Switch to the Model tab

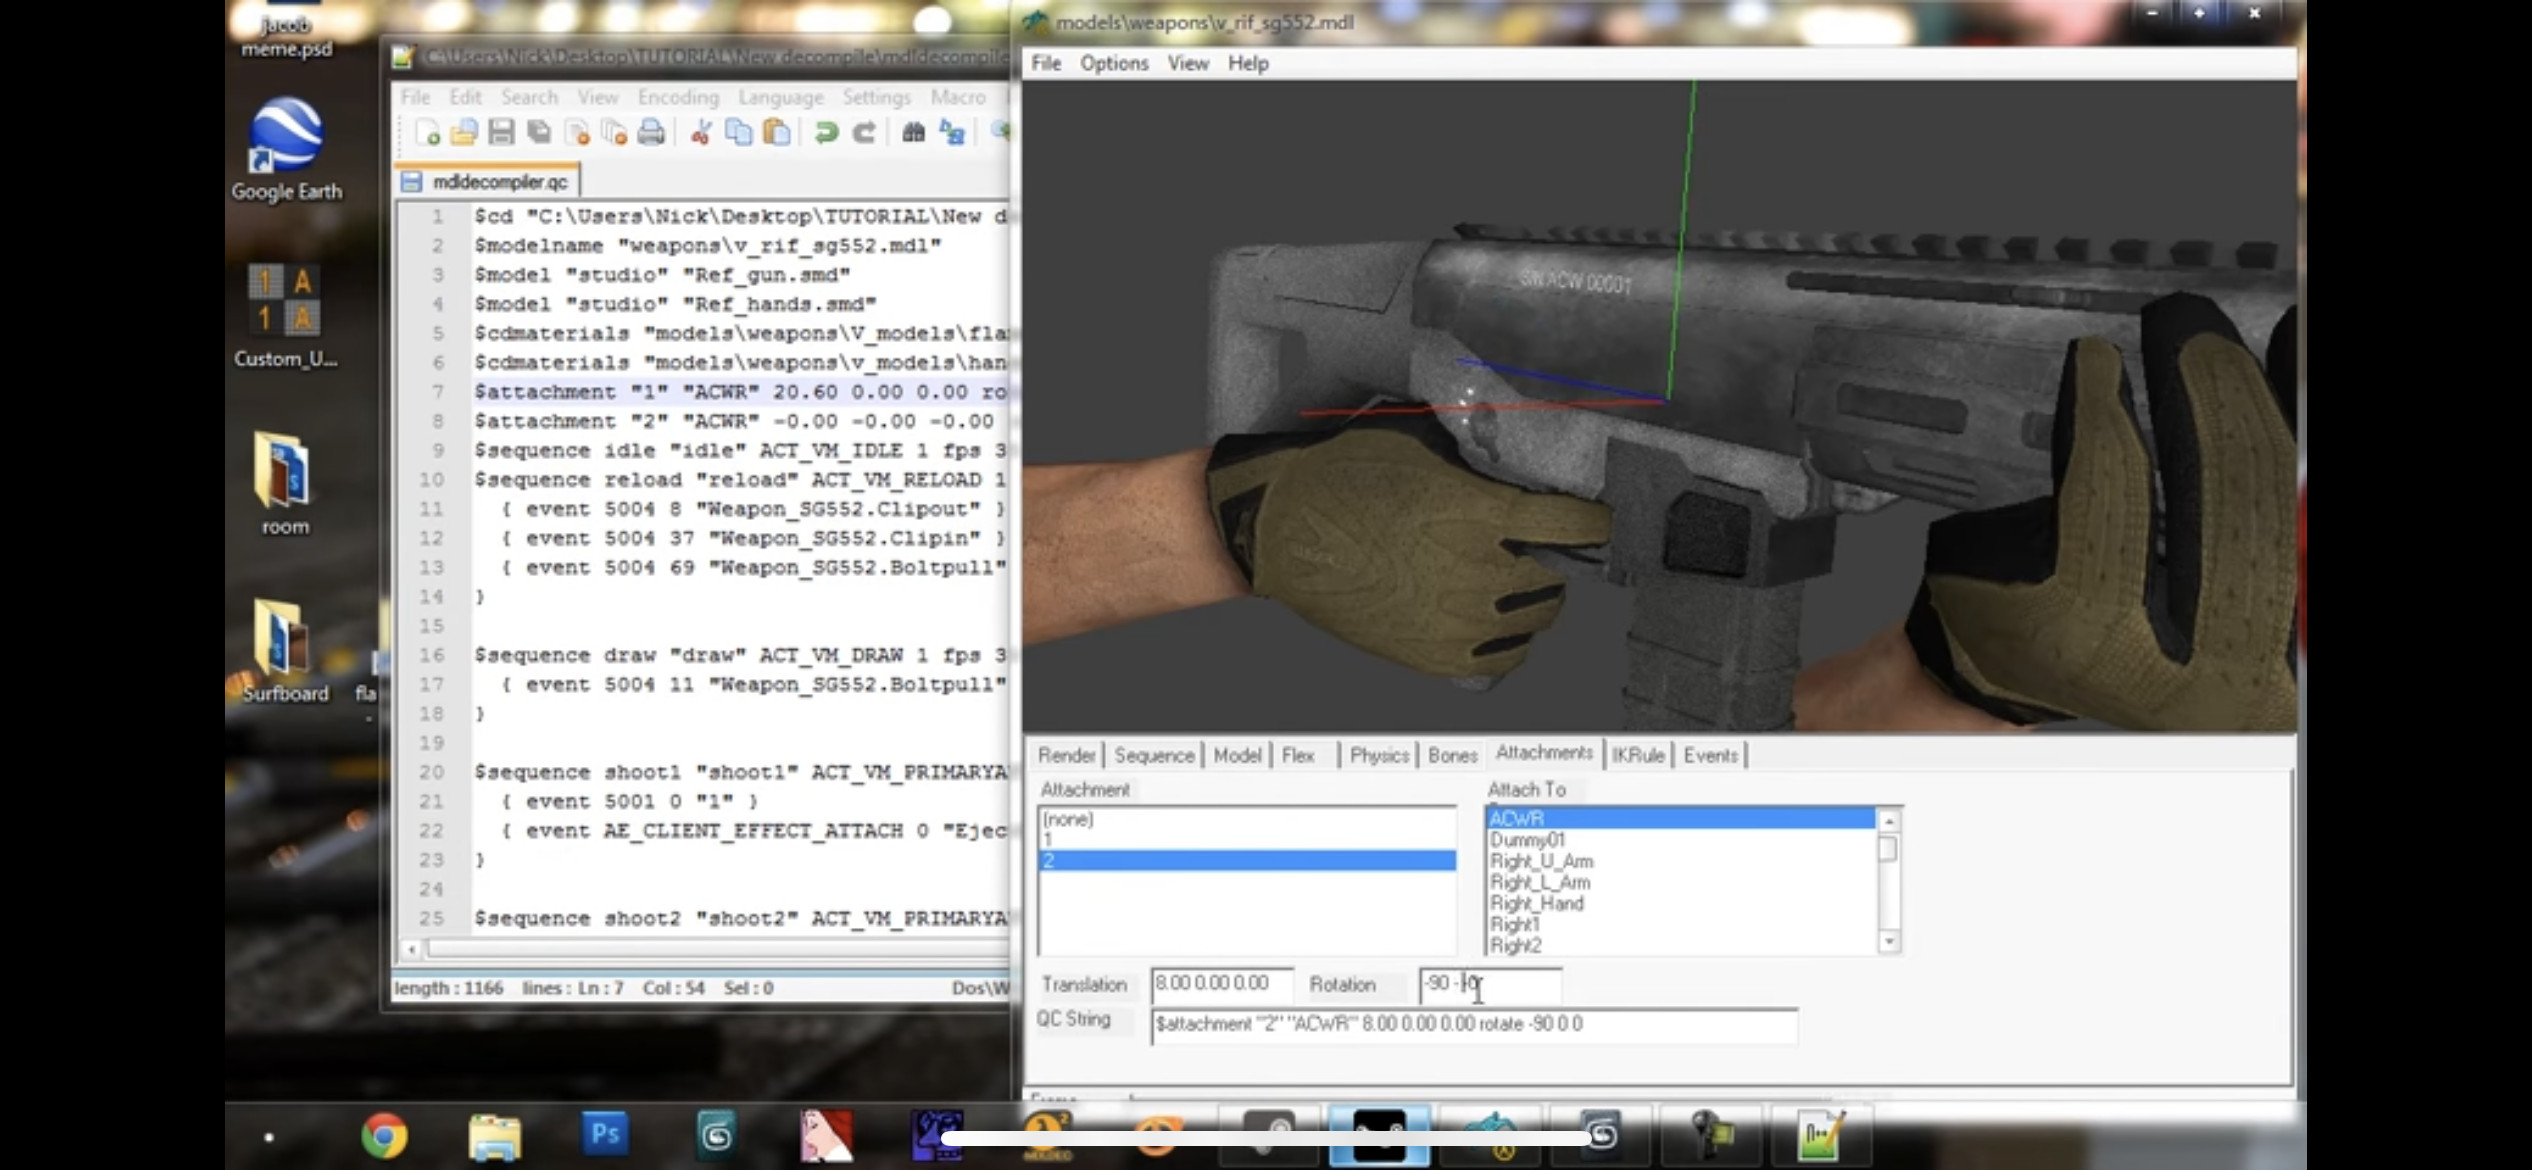point(1237,755)
